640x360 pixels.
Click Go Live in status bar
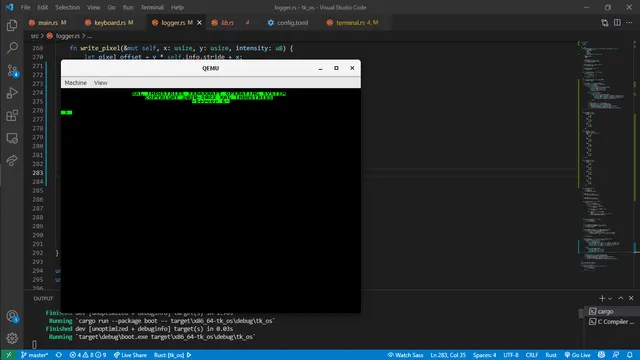point(578,355)
